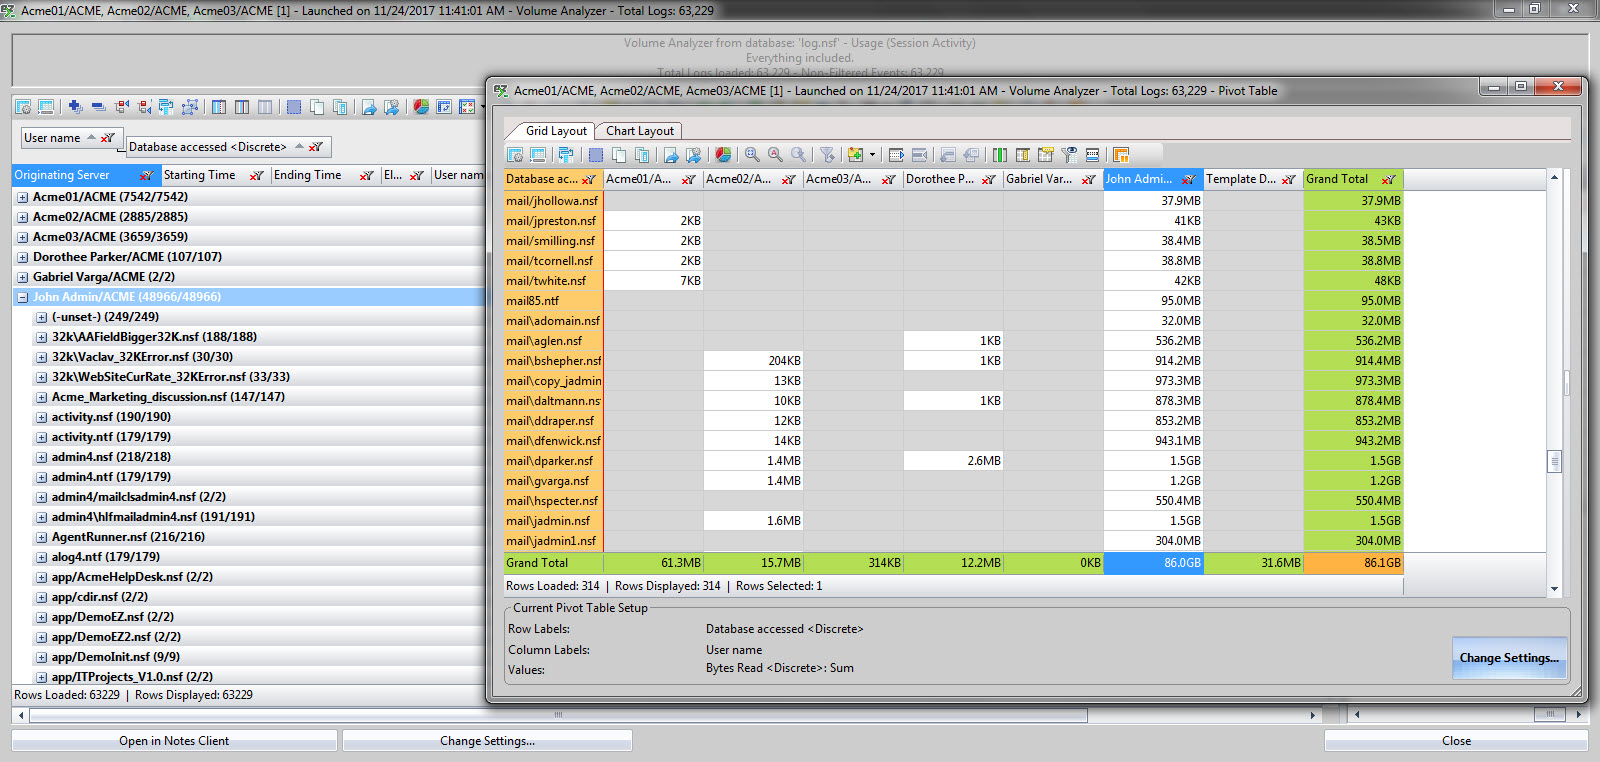Image resolution: width=1600 pixels, height=762 pixels.
Task: Click the copy pages icon in main window toolbar
Action: 316,107
